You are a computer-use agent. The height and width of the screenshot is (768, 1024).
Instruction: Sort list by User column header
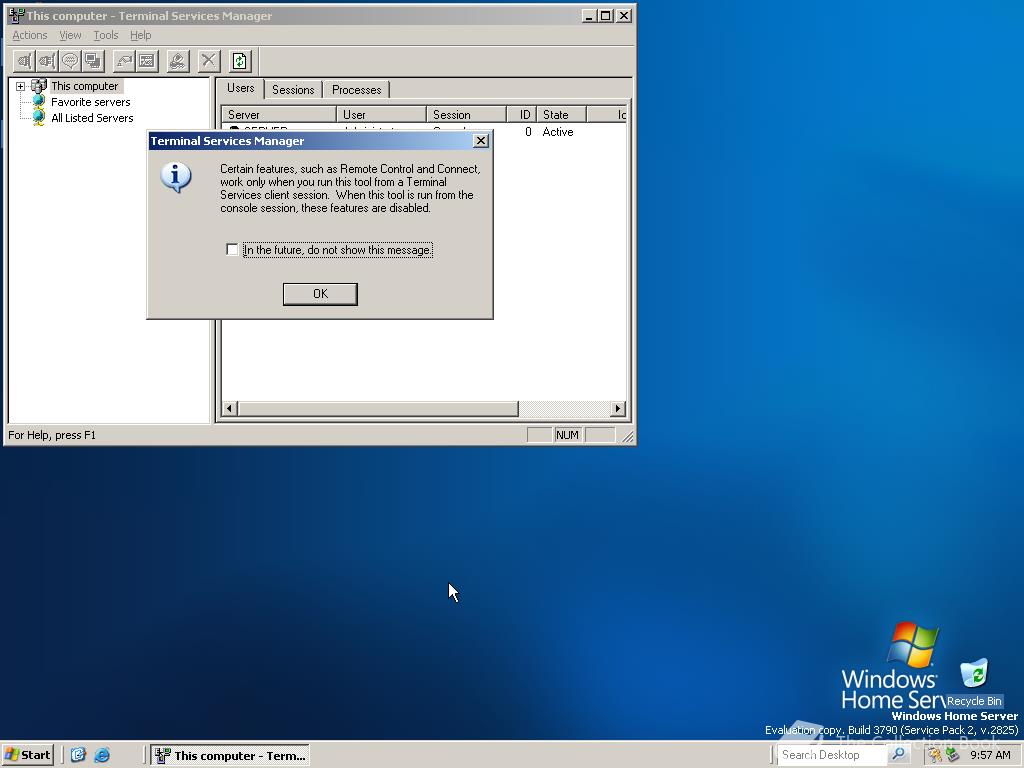[x=381, y=114]
